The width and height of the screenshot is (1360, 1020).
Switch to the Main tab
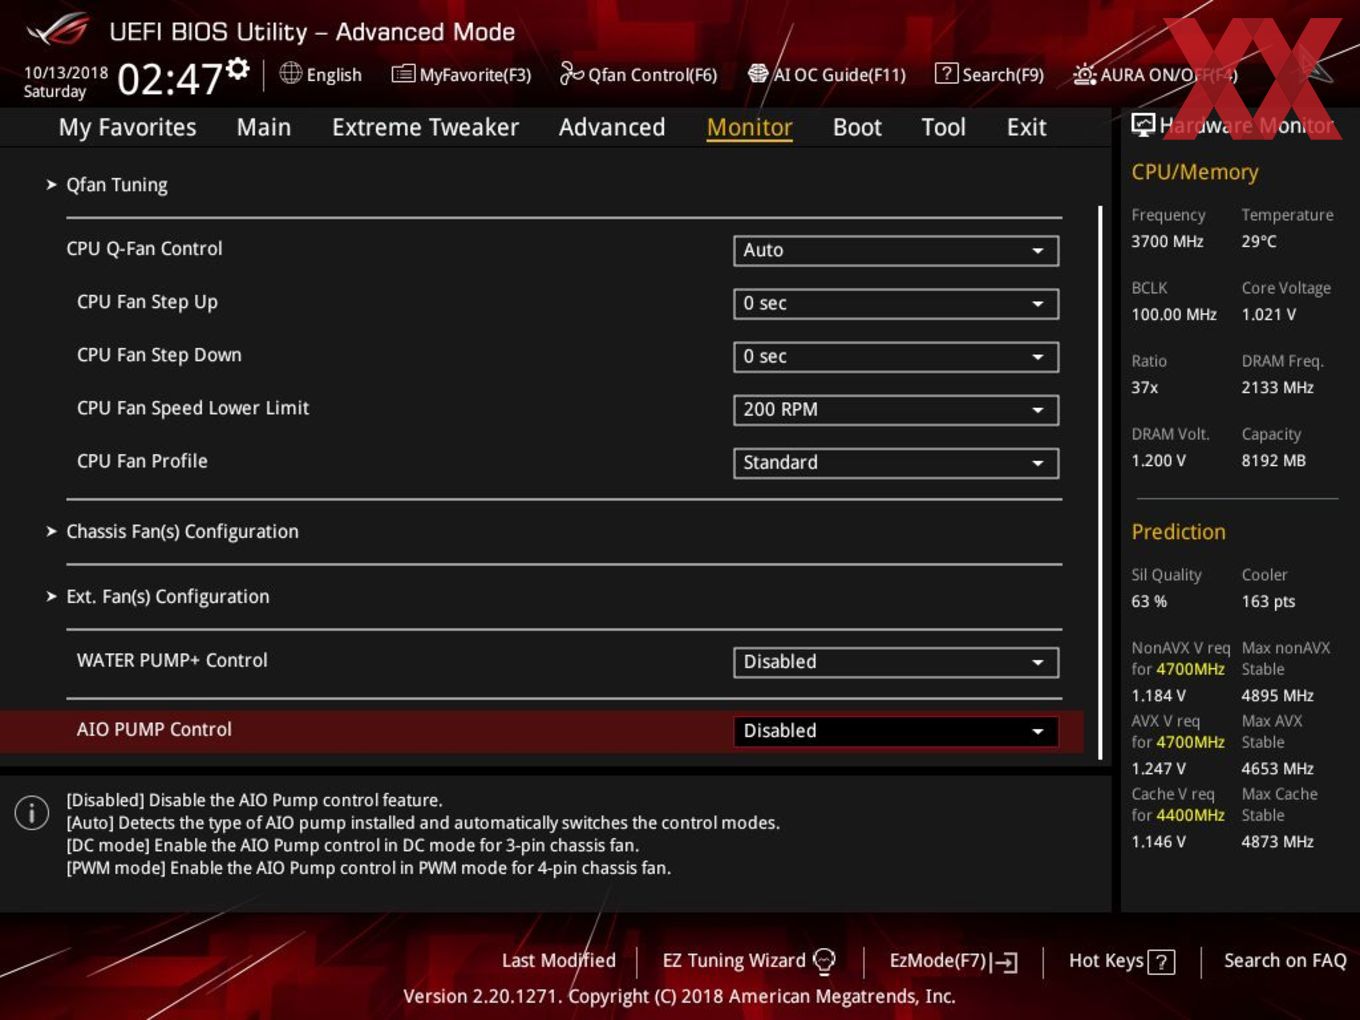click(x=264, y=127)
